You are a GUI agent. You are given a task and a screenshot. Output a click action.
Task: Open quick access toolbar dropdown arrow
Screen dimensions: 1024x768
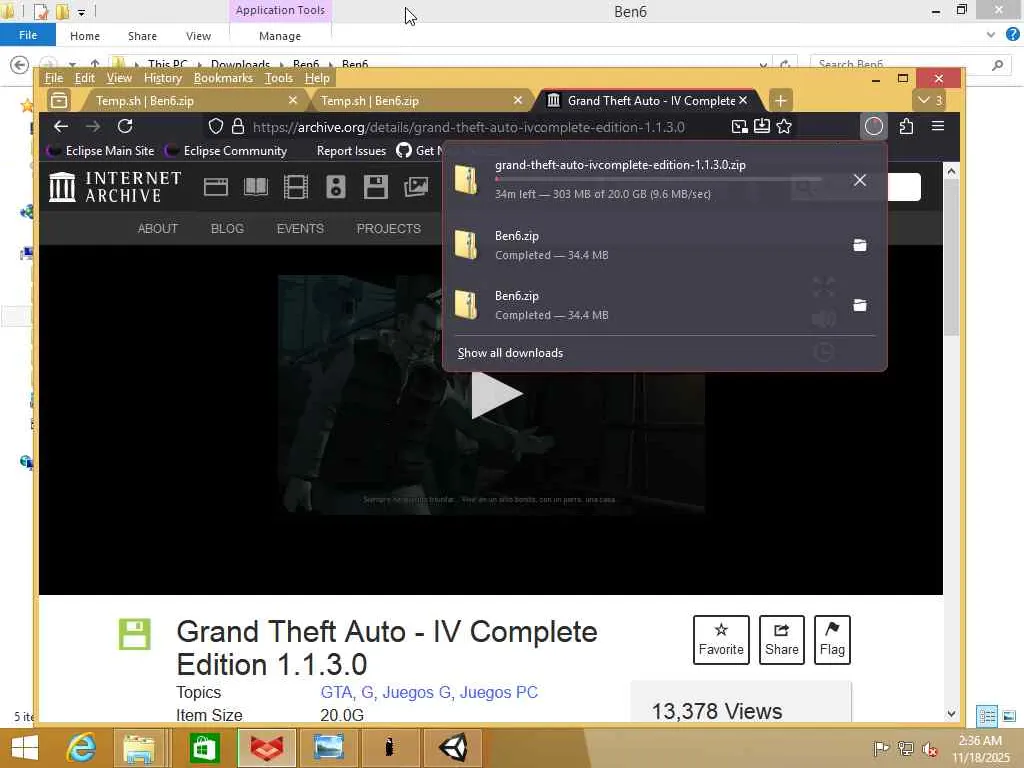point(81,12)
